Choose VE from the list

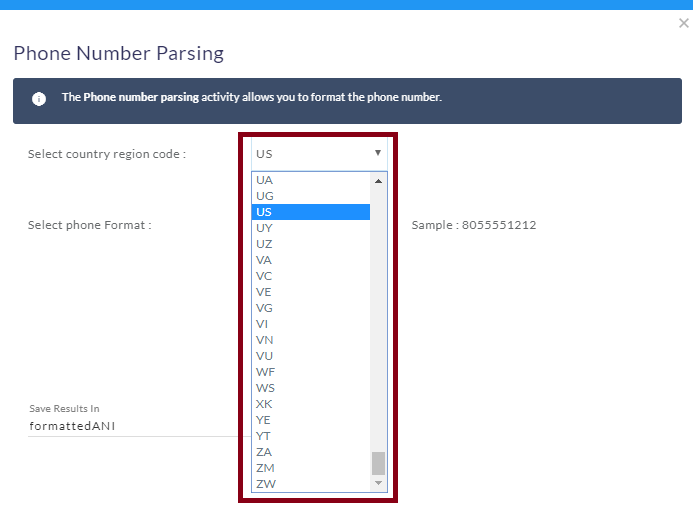[x=311, y=292]
